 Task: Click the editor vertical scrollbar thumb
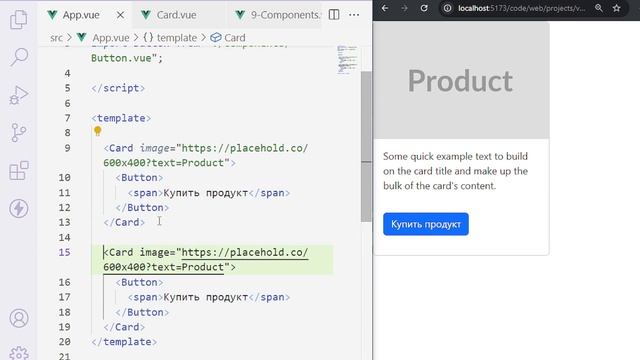click(x=366, y=147)
